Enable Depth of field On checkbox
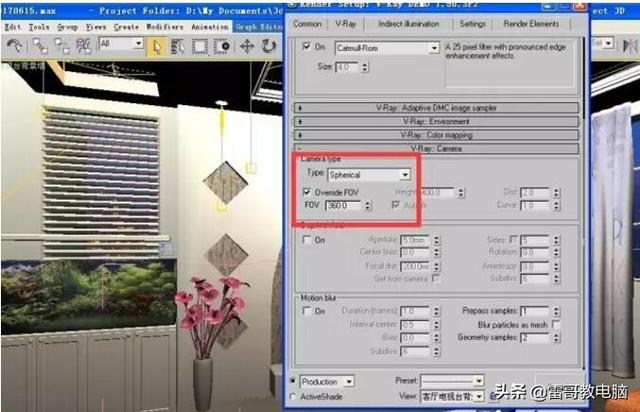The height and width of the screenshot is (412, 640). click(307, 240)
